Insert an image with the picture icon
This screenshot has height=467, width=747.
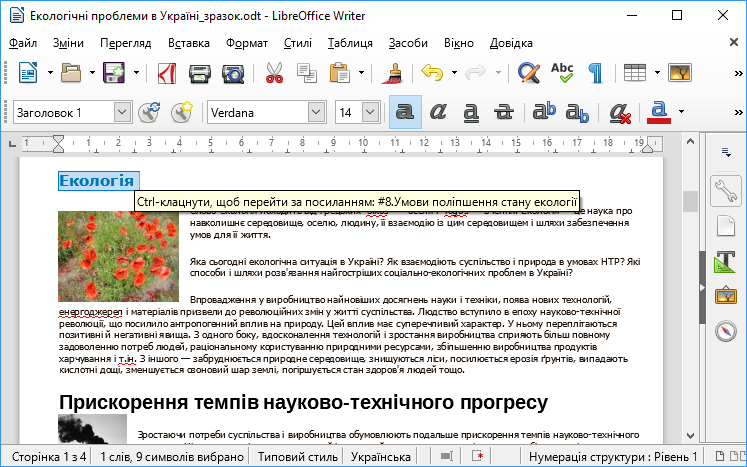pyautogui.click(x=680, y=73)
